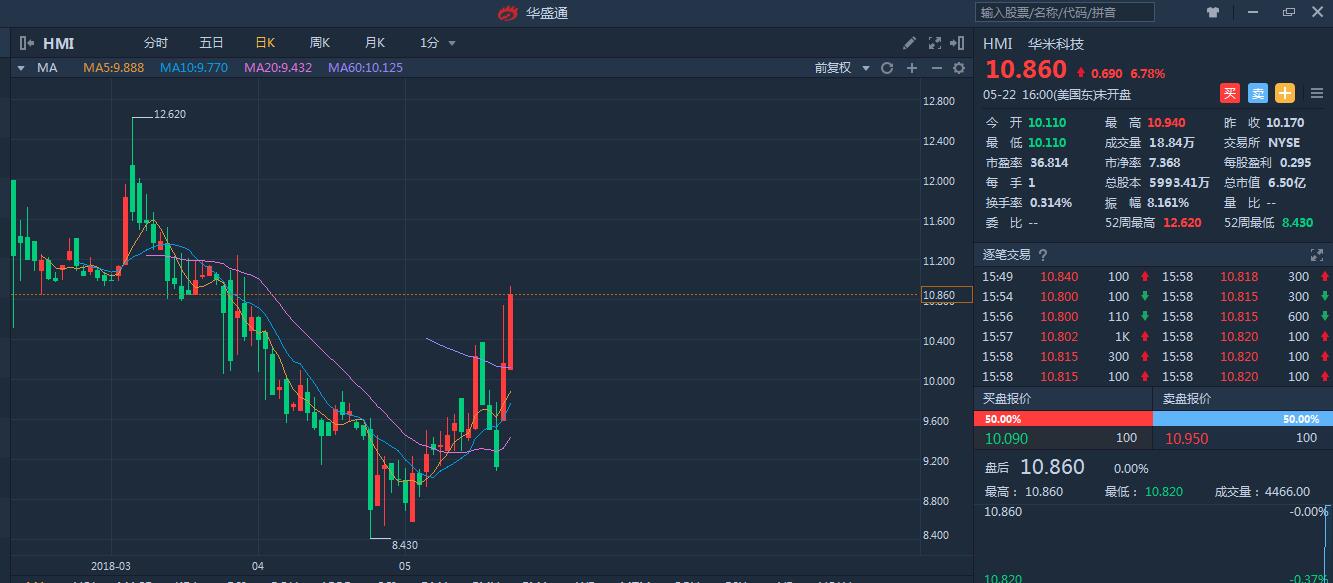Screen dimensions: 1333x583
Task: Click the 15:54 trade row
Action: (x=1065, y=297)
